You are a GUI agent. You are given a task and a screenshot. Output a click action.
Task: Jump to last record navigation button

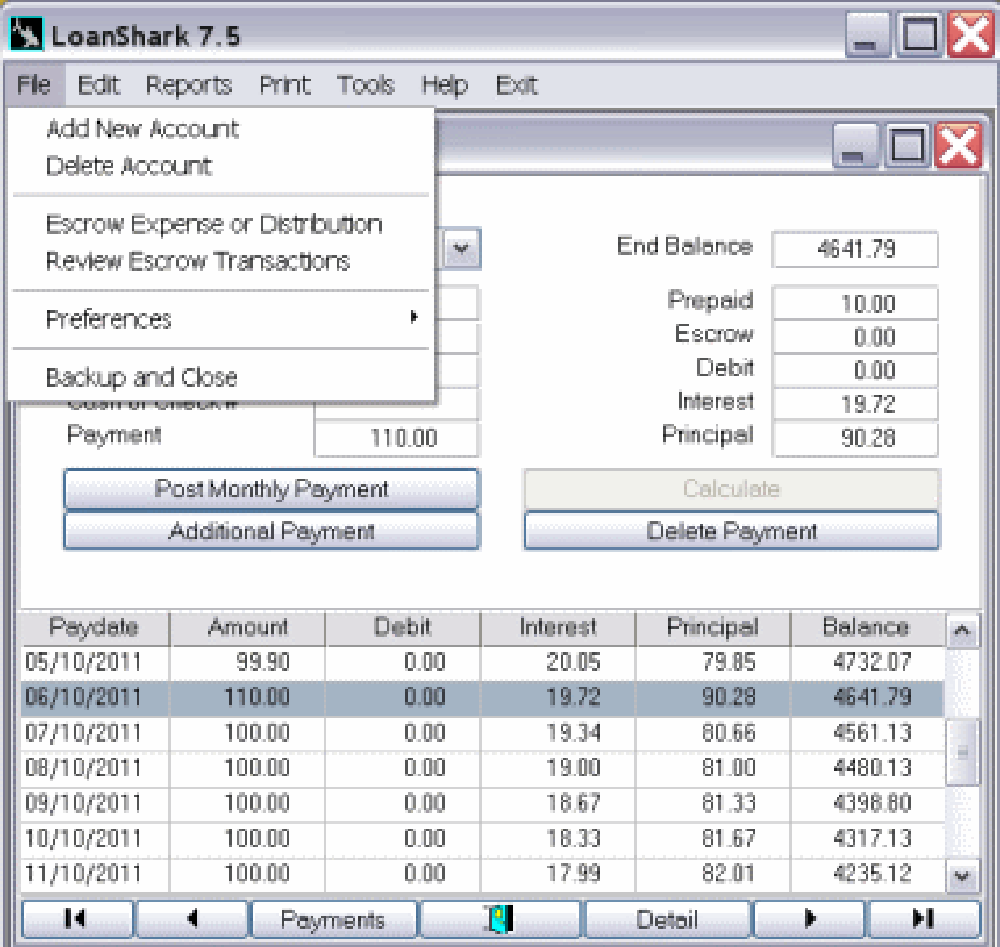coord(924,919)
